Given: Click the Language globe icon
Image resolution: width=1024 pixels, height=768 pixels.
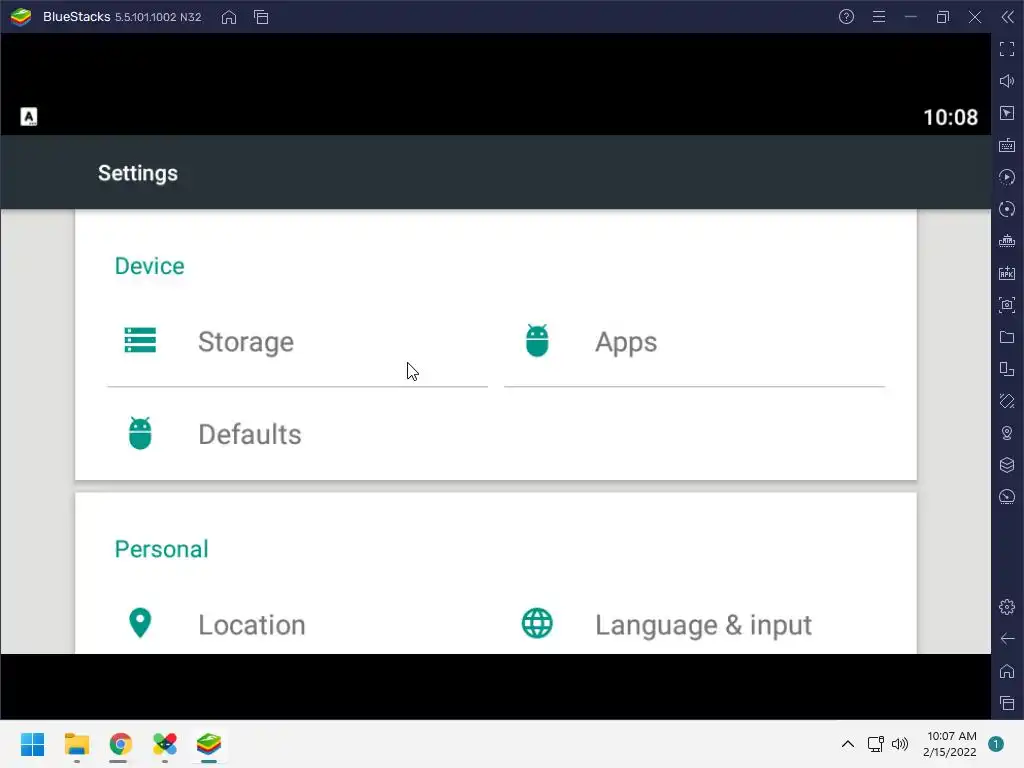Looking at the screenshot, I should point(537,623).
